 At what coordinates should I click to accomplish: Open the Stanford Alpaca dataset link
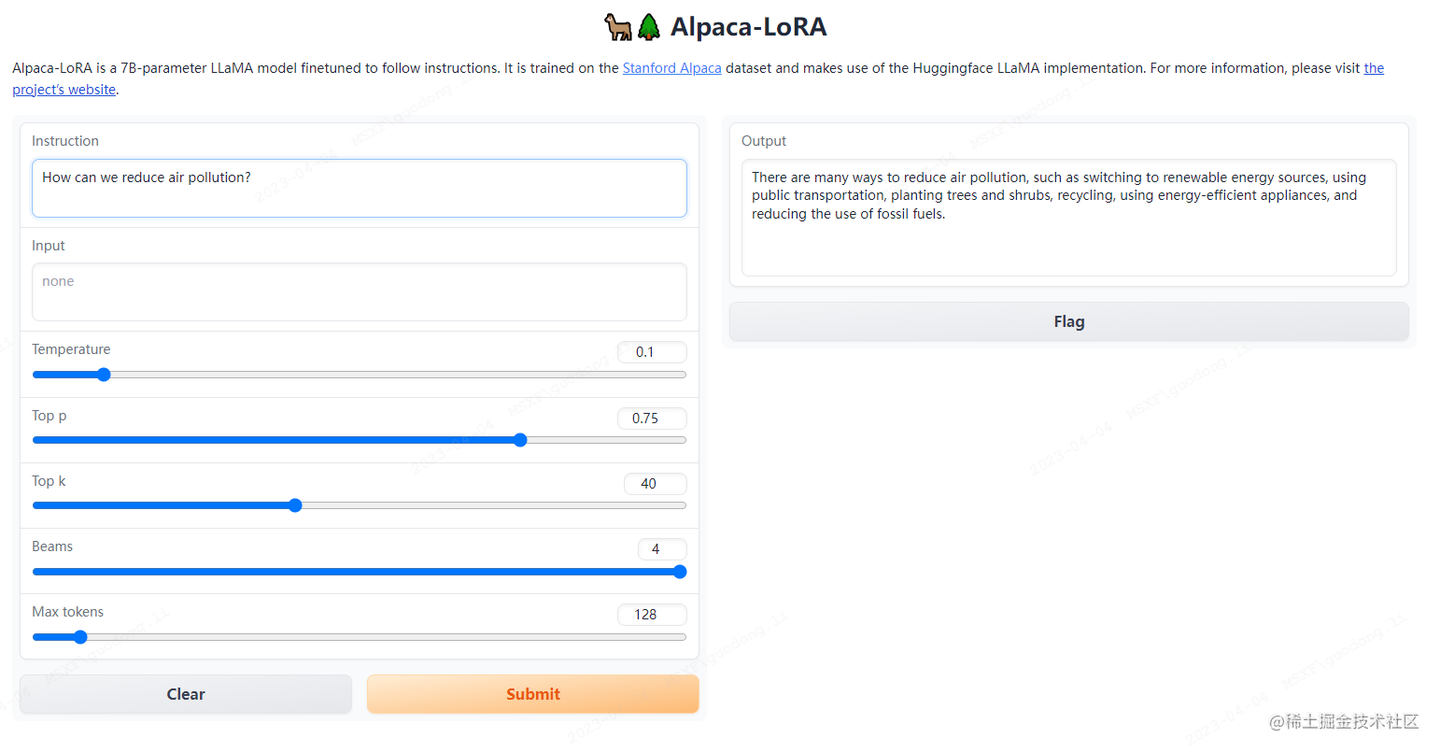tap(671, 68)
